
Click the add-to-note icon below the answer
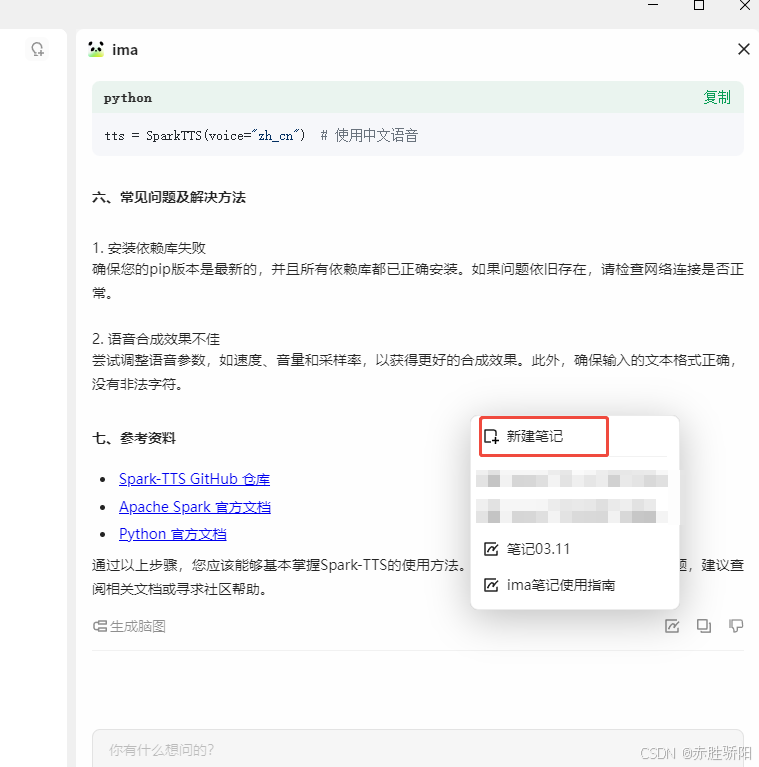[672, 626]
